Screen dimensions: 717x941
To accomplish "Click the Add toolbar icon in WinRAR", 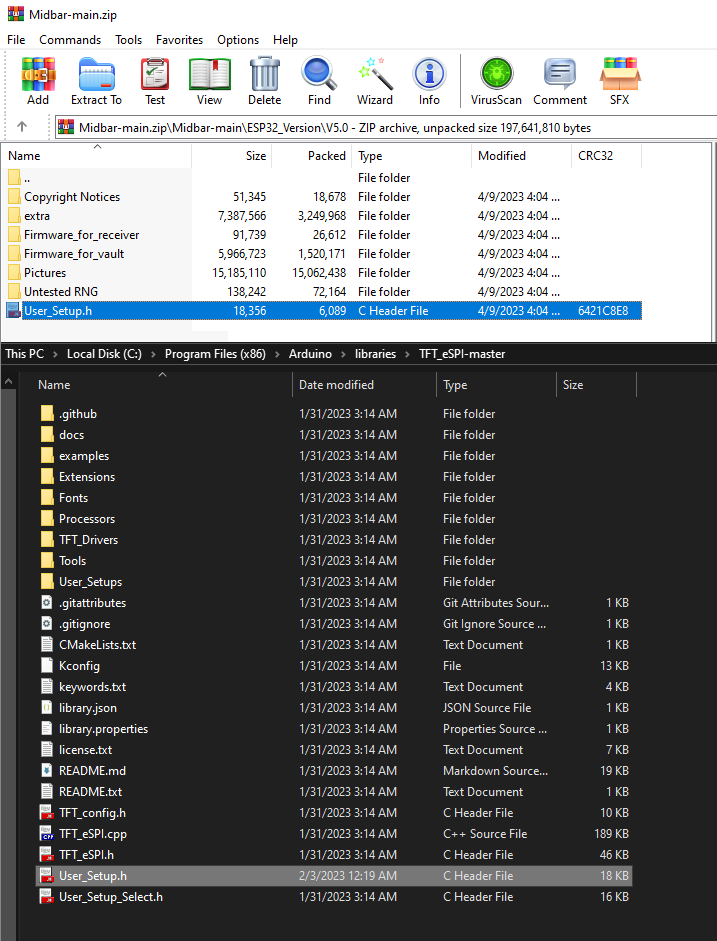I will tap(38, 74).
